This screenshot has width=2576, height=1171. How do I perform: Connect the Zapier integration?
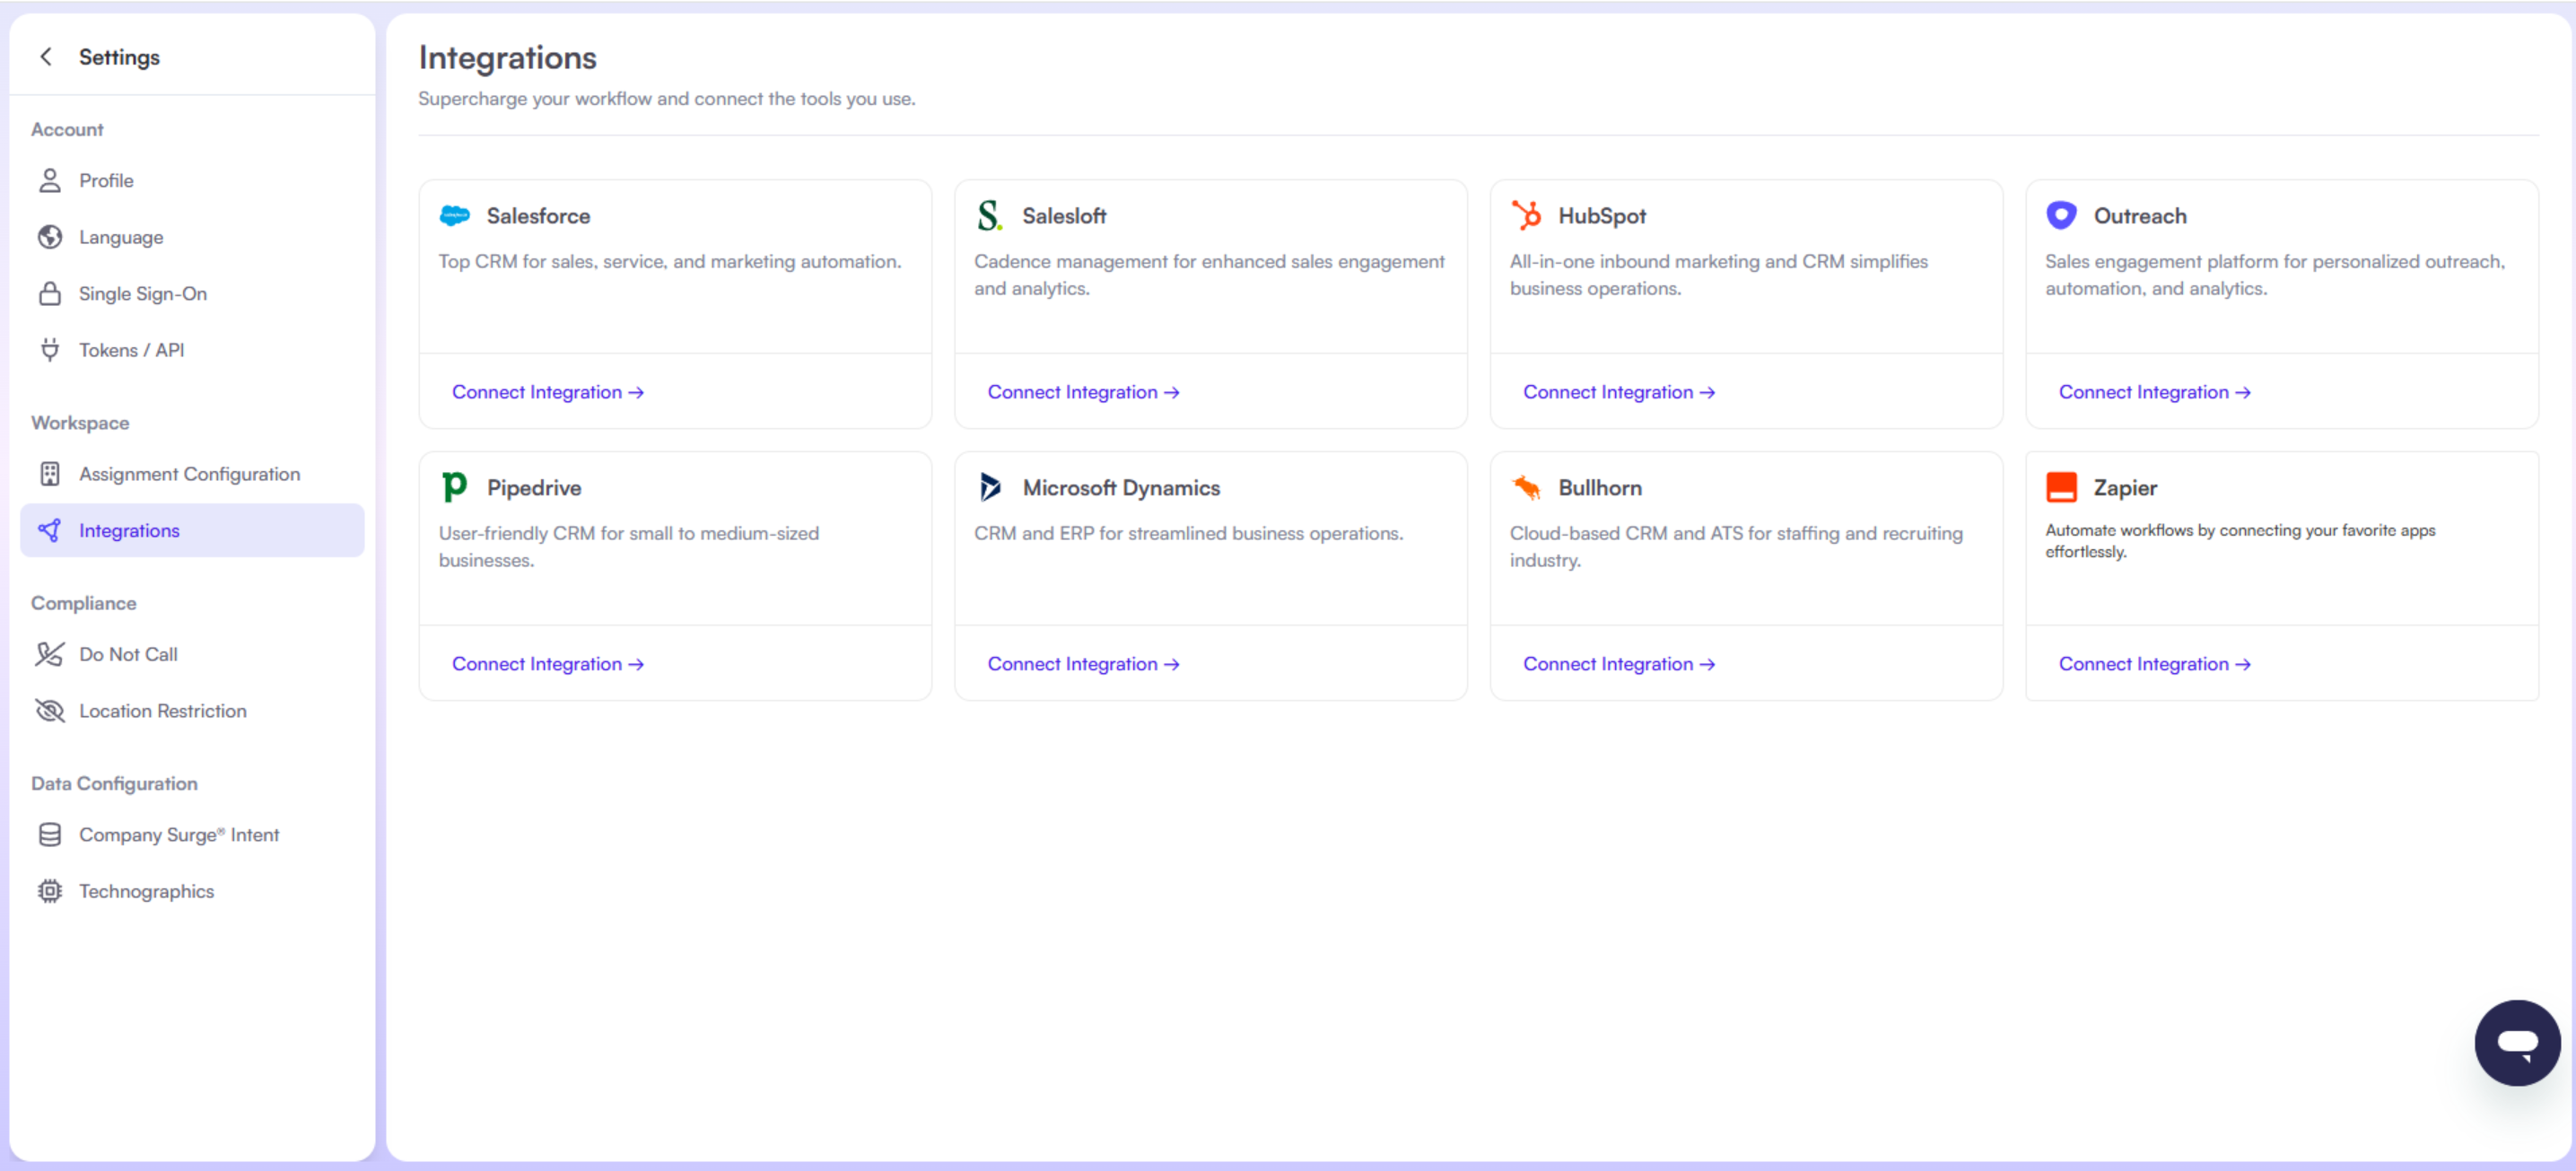[2154, 664]
